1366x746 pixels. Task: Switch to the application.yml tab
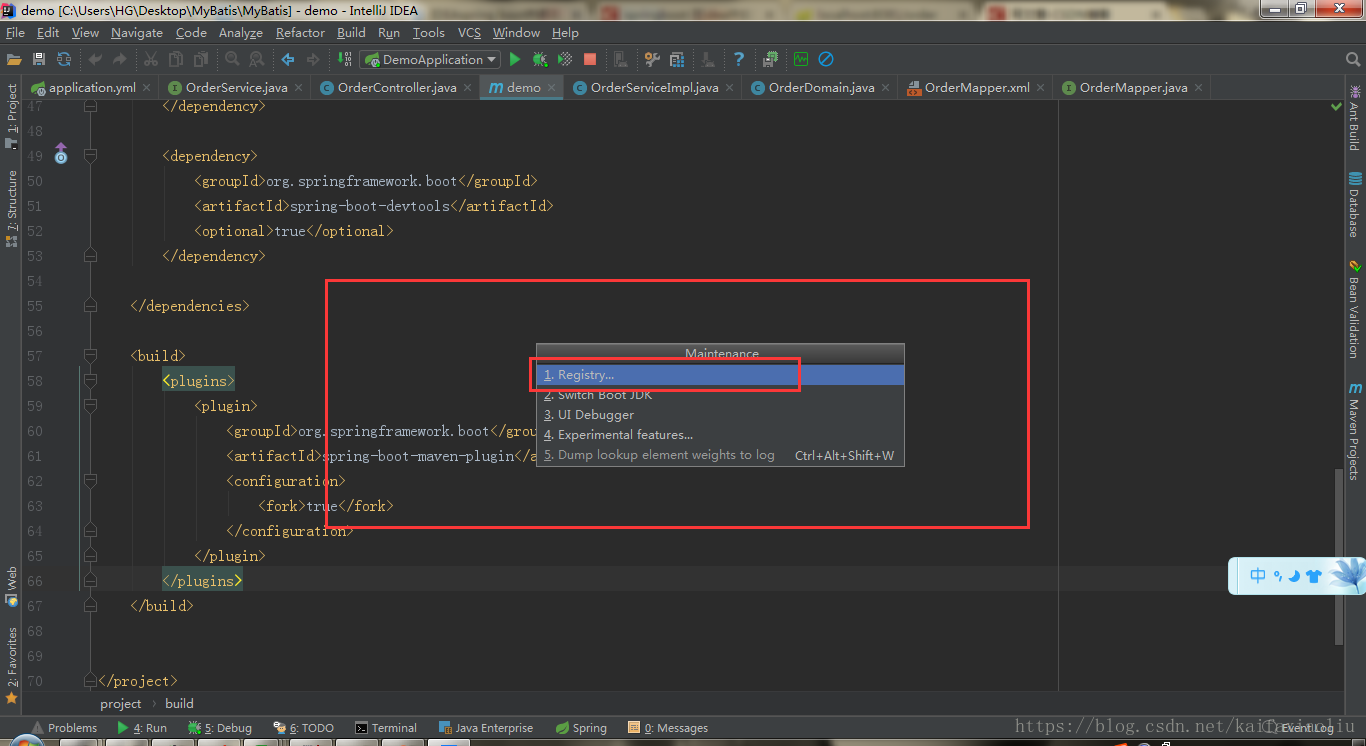(91, 88)
